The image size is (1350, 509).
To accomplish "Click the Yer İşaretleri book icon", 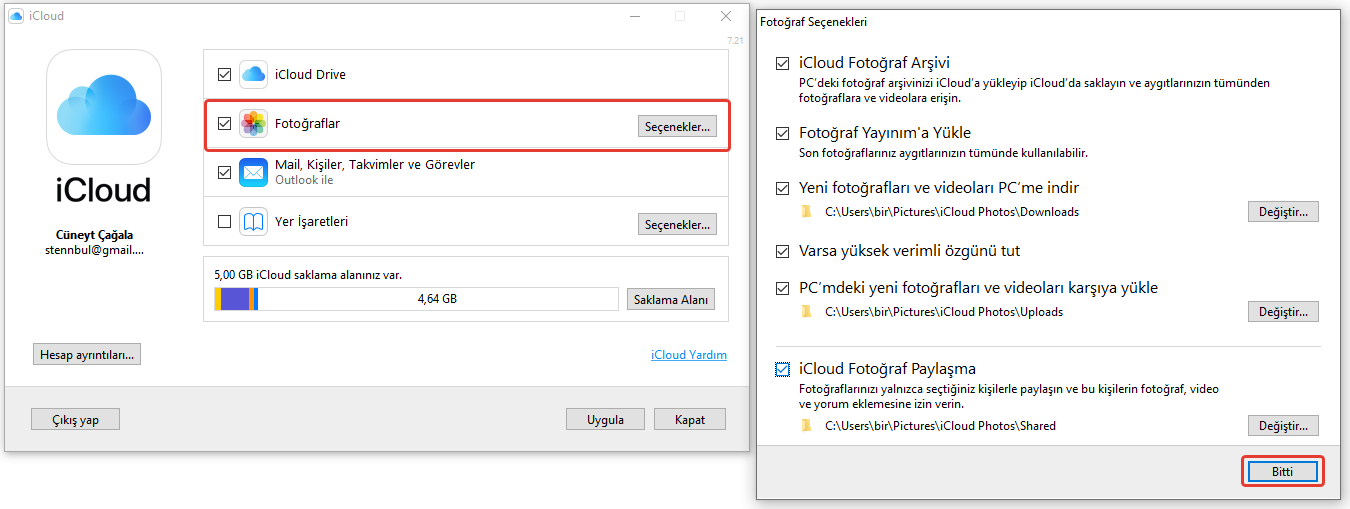I will click(253, 222).
